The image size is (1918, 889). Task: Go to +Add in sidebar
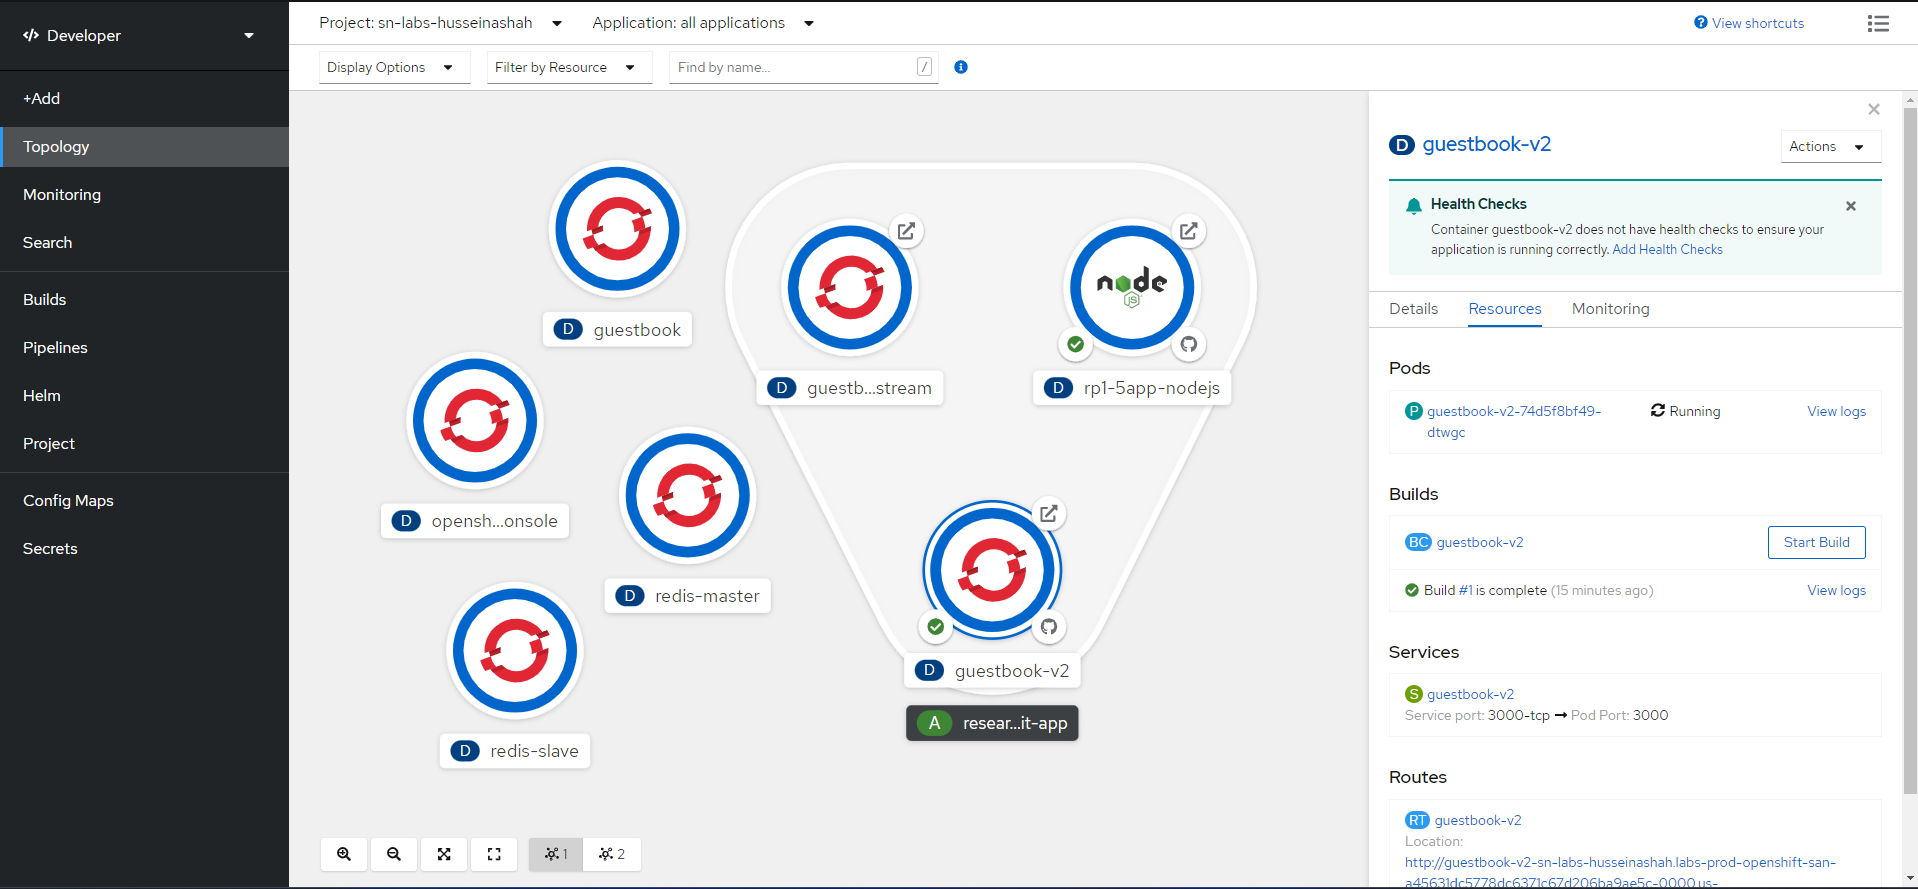click(x=144, y=98)
